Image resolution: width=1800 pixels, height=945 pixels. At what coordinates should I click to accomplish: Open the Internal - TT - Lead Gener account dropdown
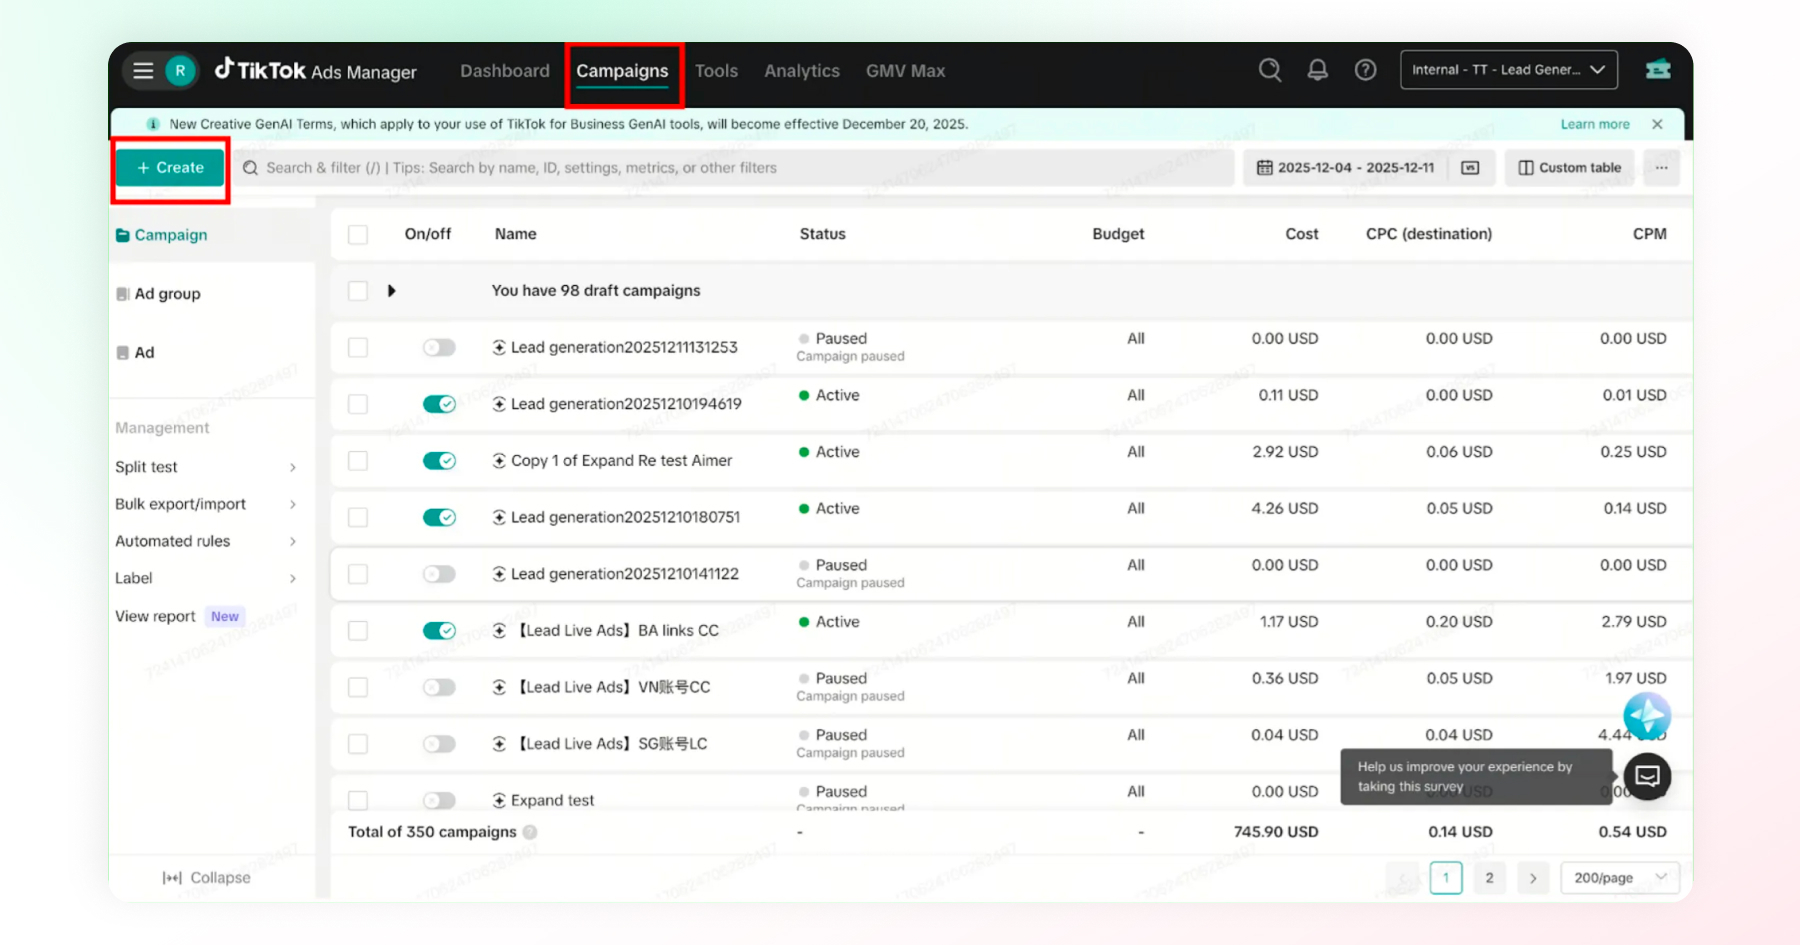(1509, 70)
